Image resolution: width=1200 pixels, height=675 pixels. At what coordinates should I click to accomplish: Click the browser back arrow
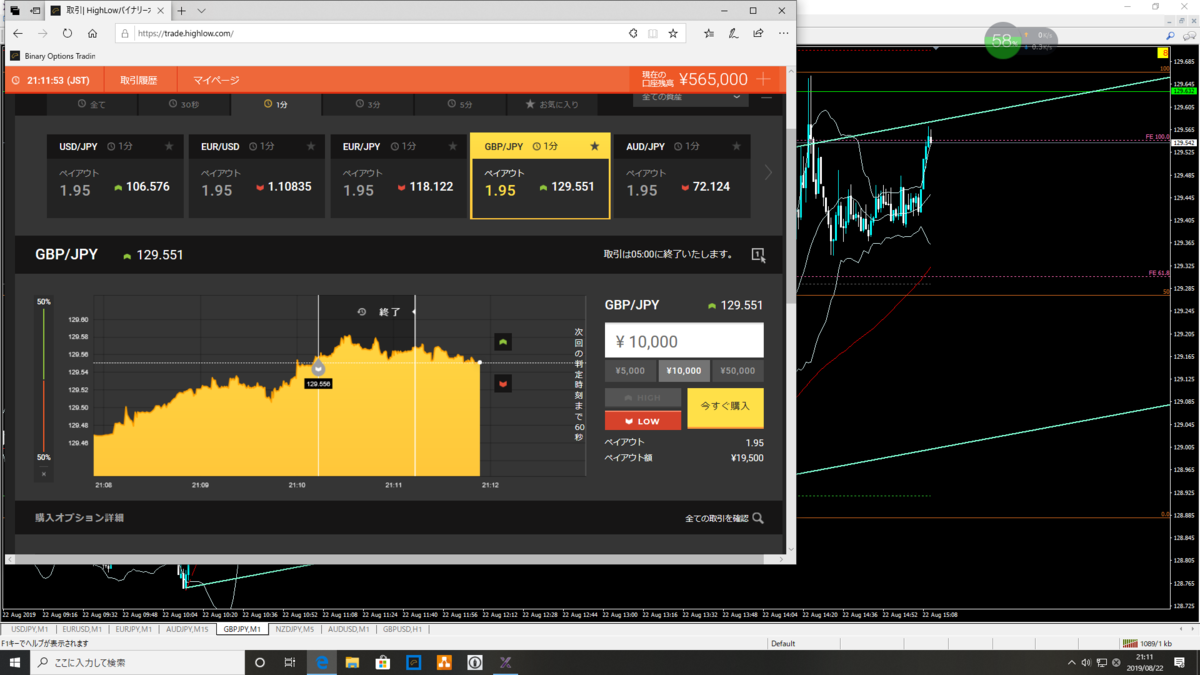coord(18,33)
